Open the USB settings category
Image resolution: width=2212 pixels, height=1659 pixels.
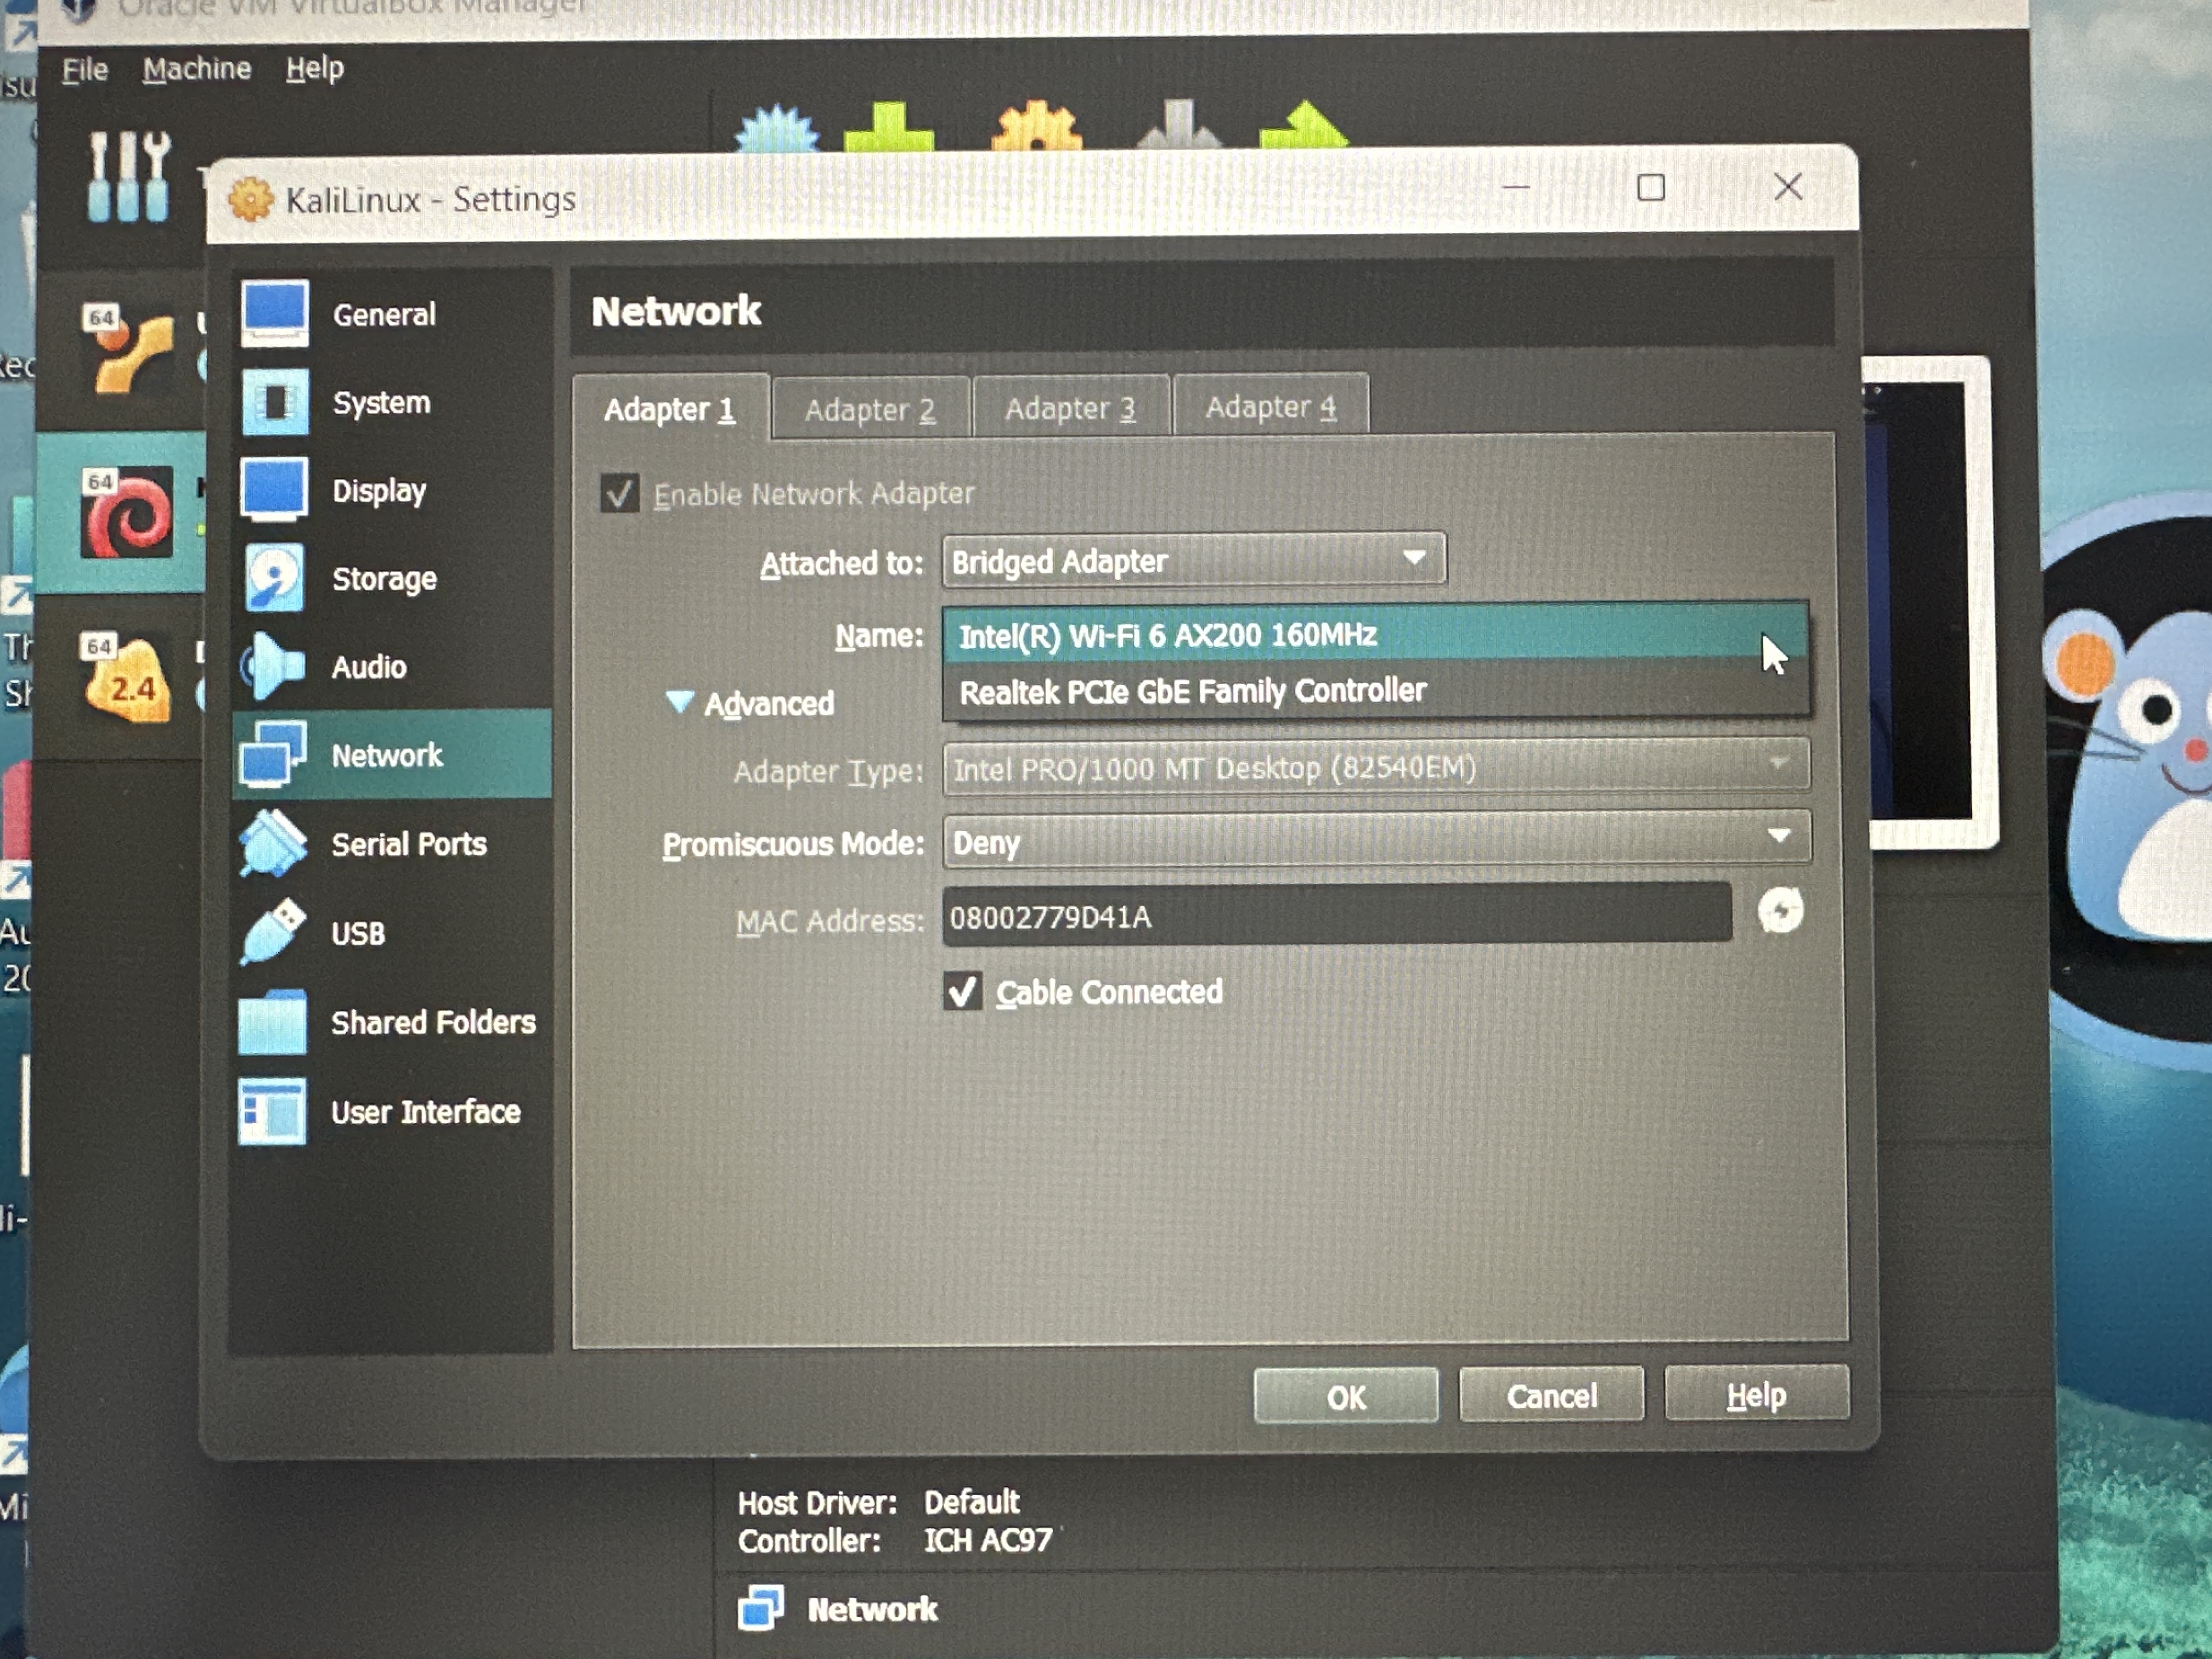pyautogui.click(x=390, y=933)
